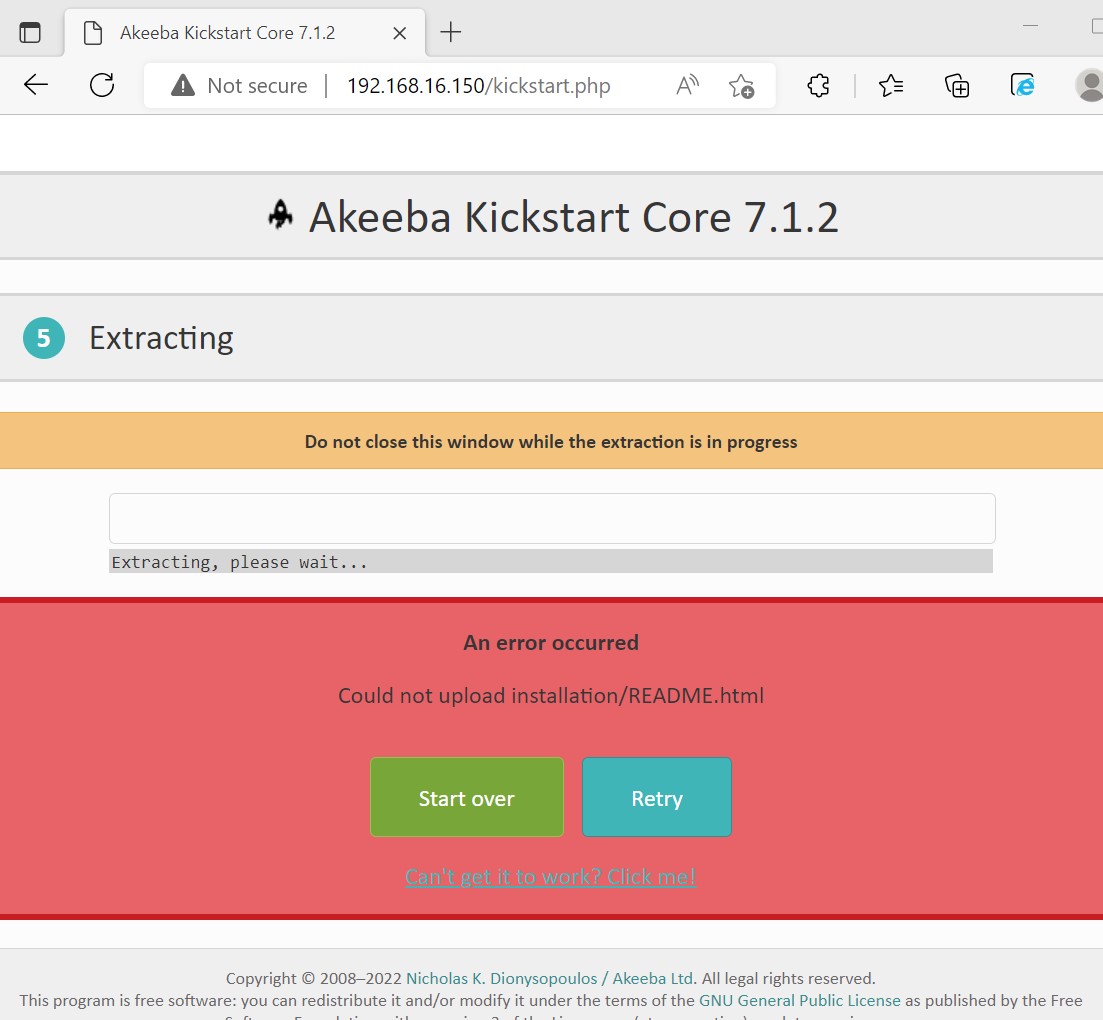Close the Akeeba Kickstart browser tab
The height and width of the screenshot is (1020, 1103).
point(399,33)
